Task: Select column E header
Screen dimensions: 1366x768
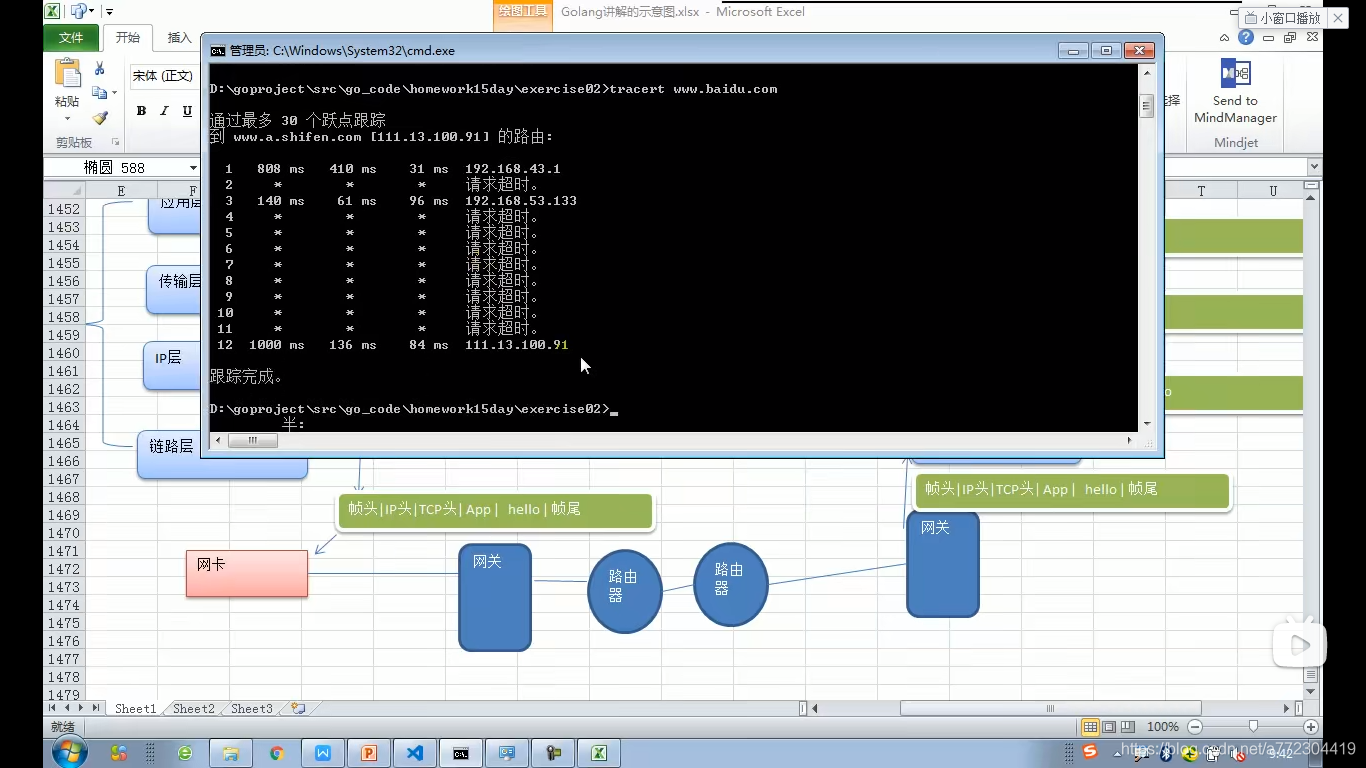Action: click(121, 191)
